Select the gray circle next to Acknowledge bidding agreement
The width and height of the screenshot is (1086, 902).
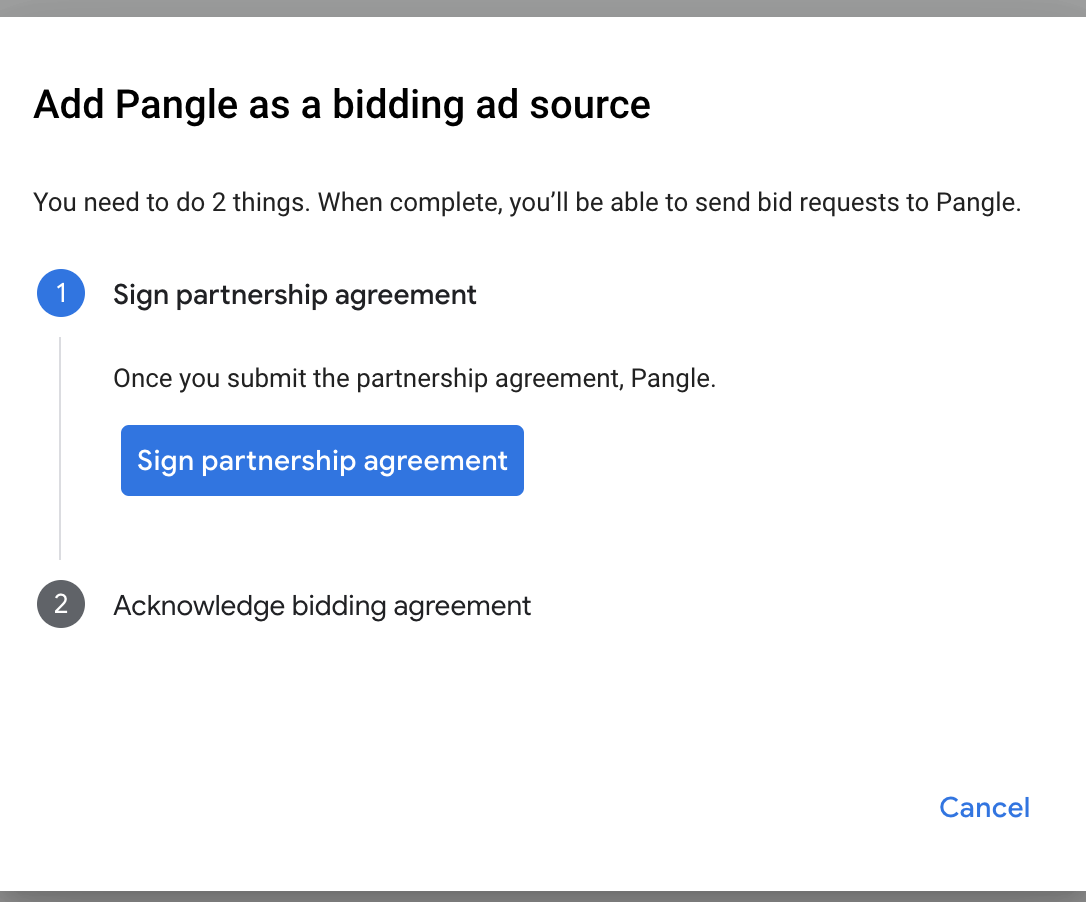[x=61, y=604]
